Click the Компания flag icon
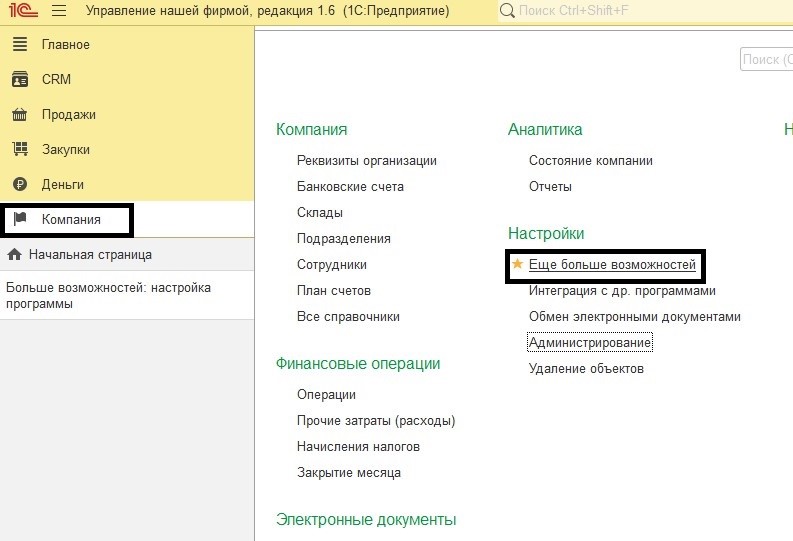The image size is (793, 541). (20, 219)
